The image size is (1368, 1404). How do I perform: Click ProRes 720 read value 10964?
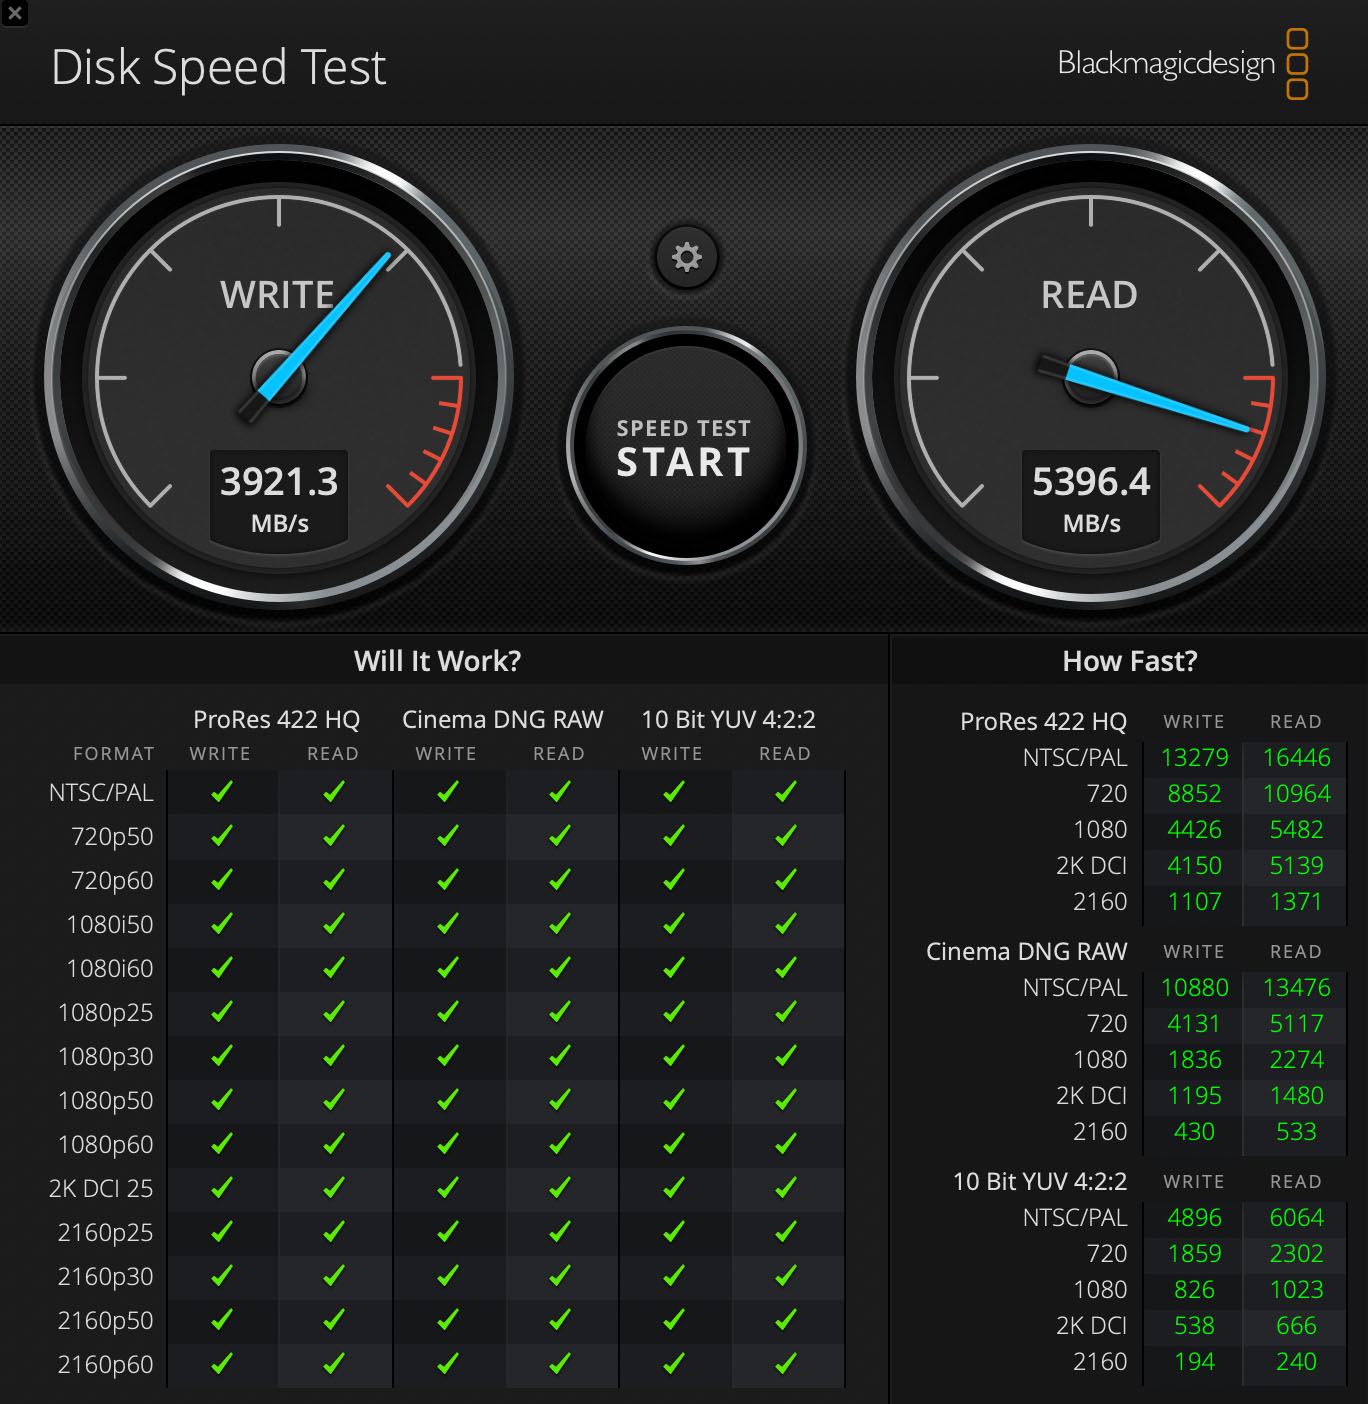tap(1297, 794)
